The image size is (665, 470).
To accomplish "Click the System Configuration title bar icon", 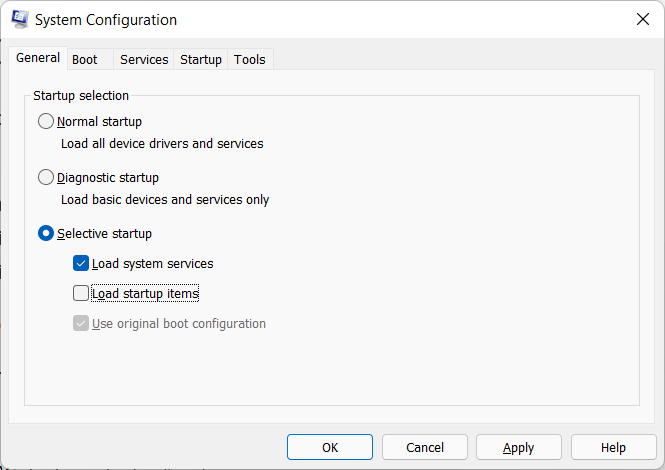I will click(x=20, y=20).
